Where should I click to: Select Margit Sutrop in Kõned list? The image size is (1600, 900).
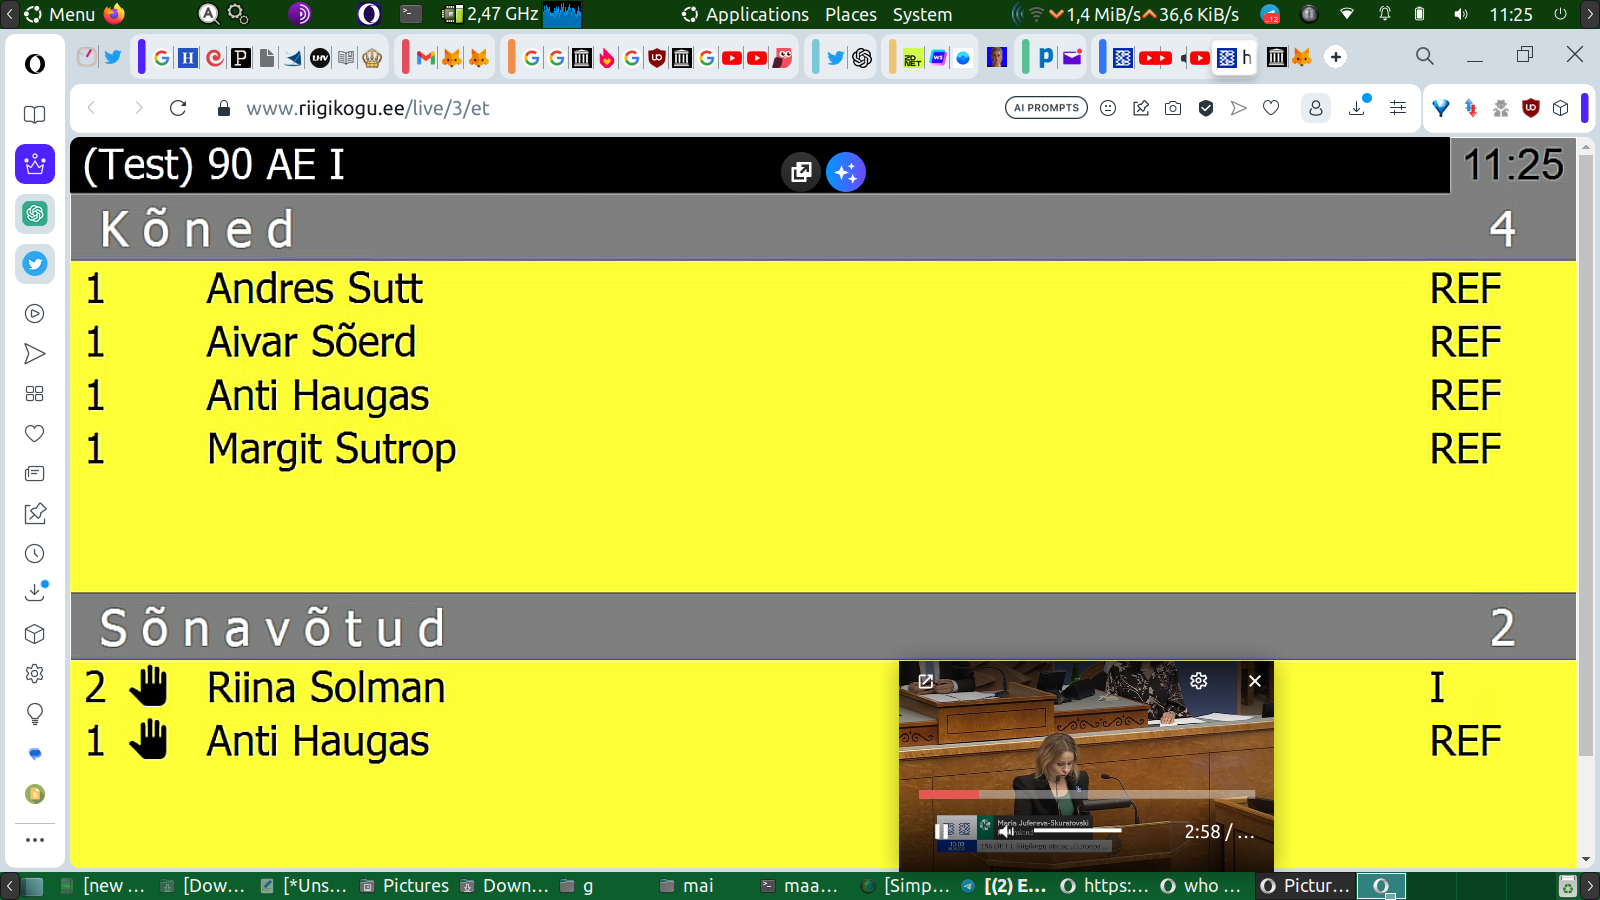point(331,449)
